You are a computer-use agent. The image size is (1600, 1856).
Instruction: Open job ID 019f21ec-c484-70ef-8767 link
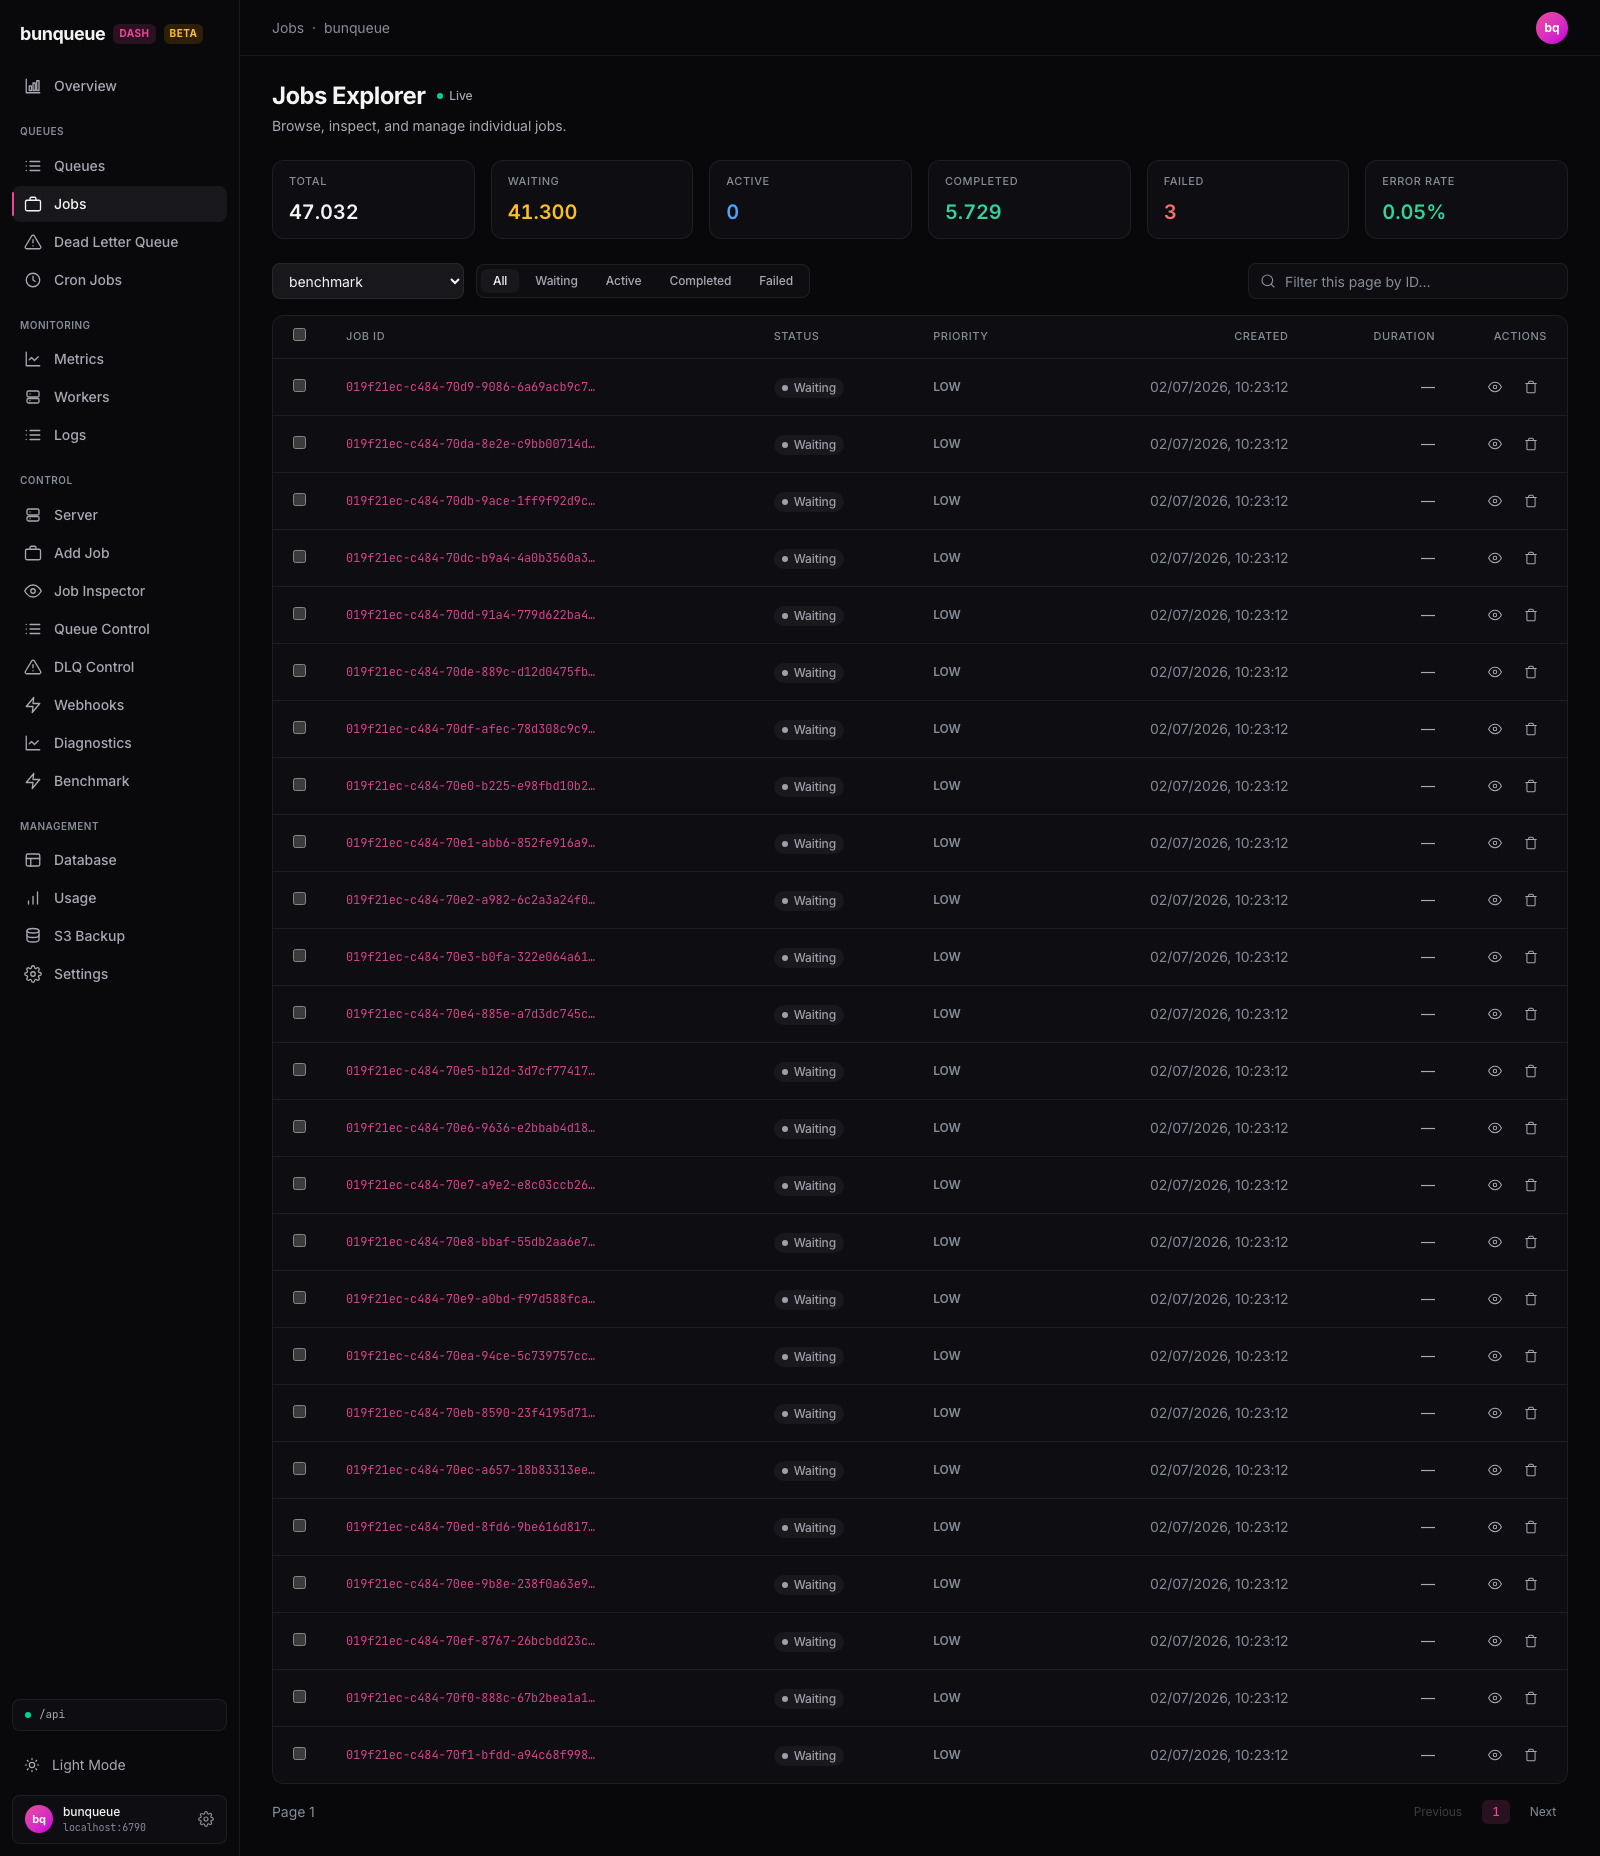tap(470, 1641)
